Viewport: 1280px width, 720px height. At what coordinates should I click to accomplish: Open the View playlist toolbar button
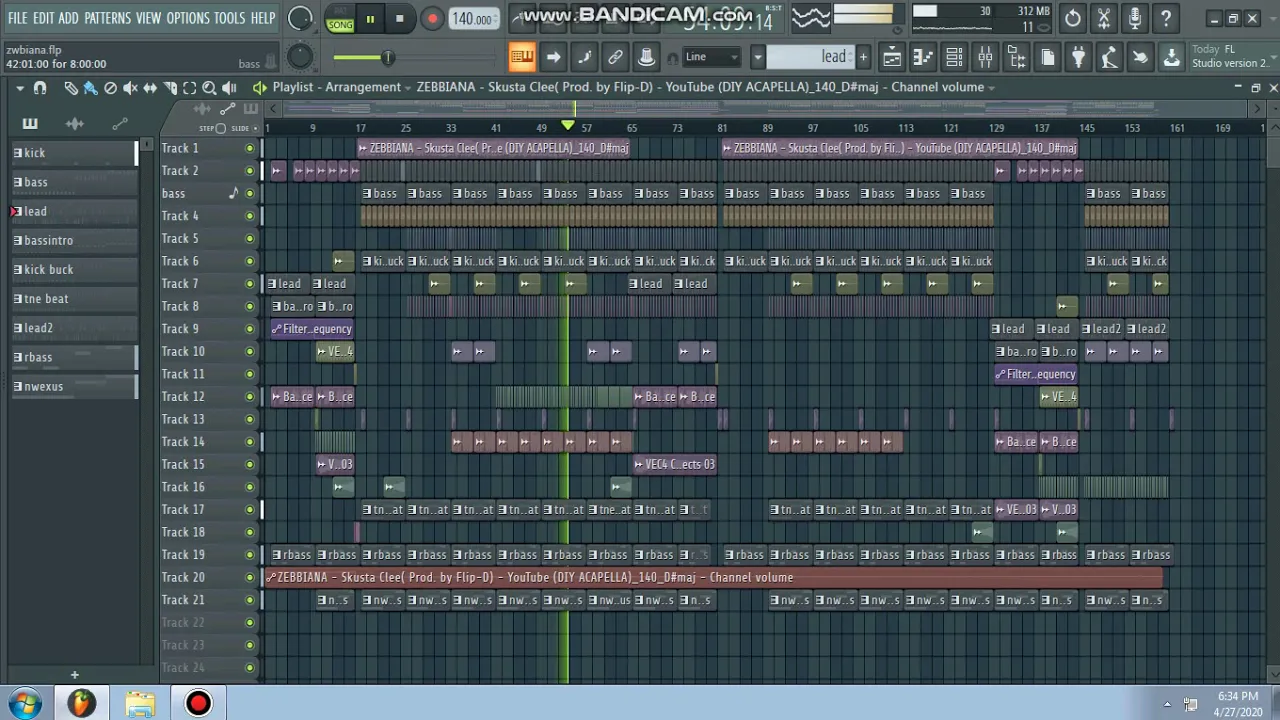pos(522,57)
